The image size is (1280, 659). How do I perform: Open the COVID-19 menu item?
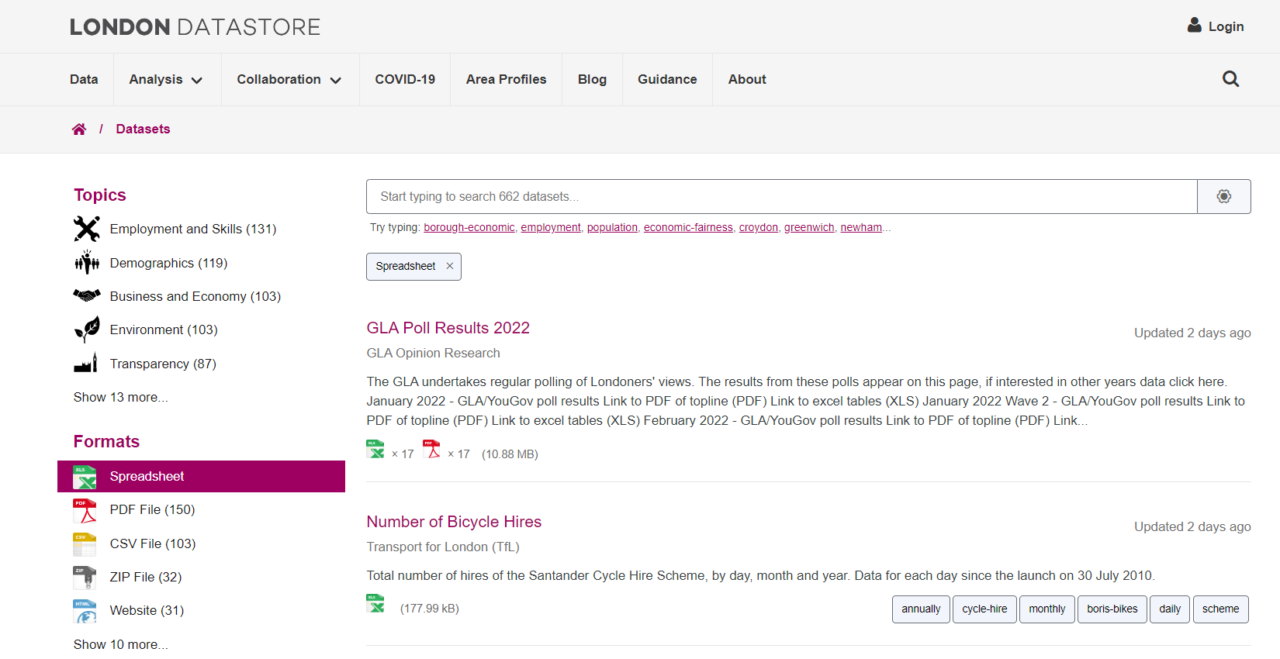point(404,79)
